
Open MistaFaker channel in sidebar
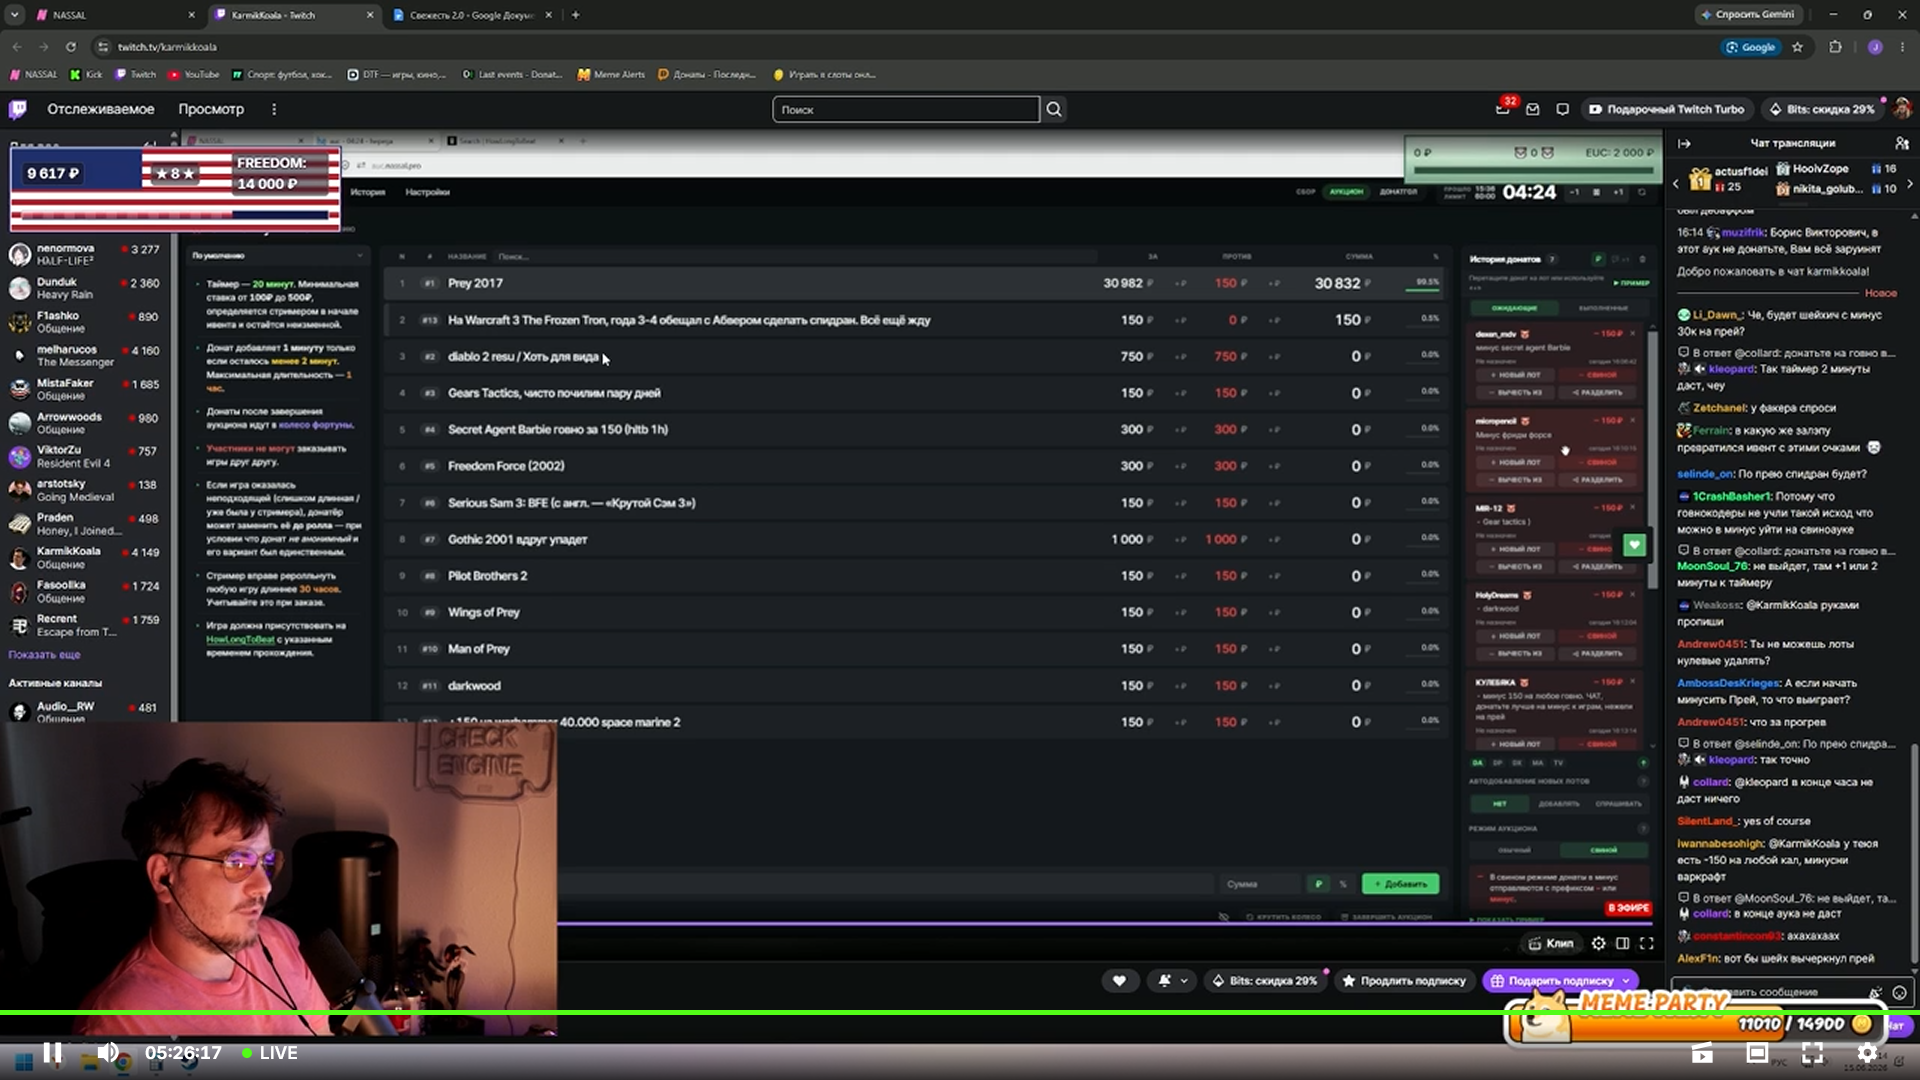click(x=84, y=389)
